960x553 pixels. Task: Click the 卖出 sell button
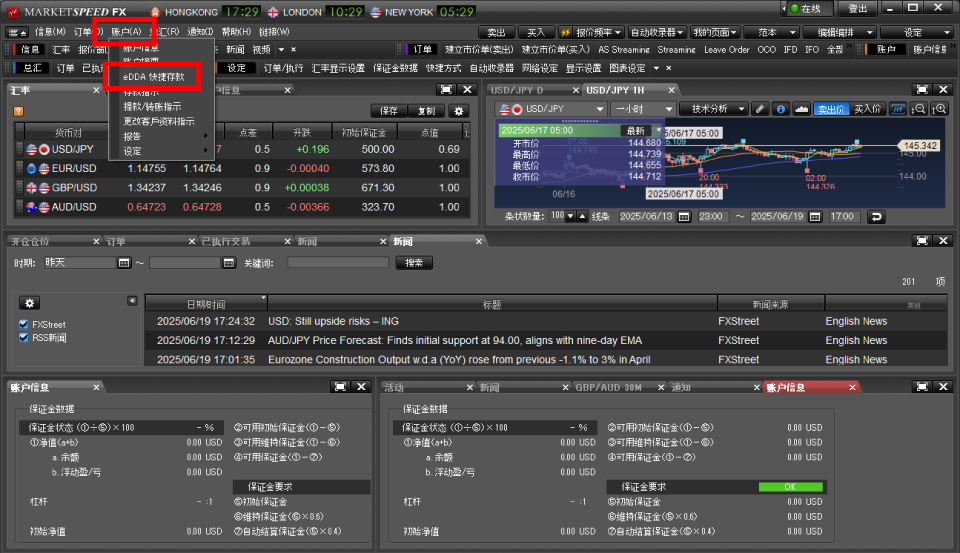click(x=496, y=32)
